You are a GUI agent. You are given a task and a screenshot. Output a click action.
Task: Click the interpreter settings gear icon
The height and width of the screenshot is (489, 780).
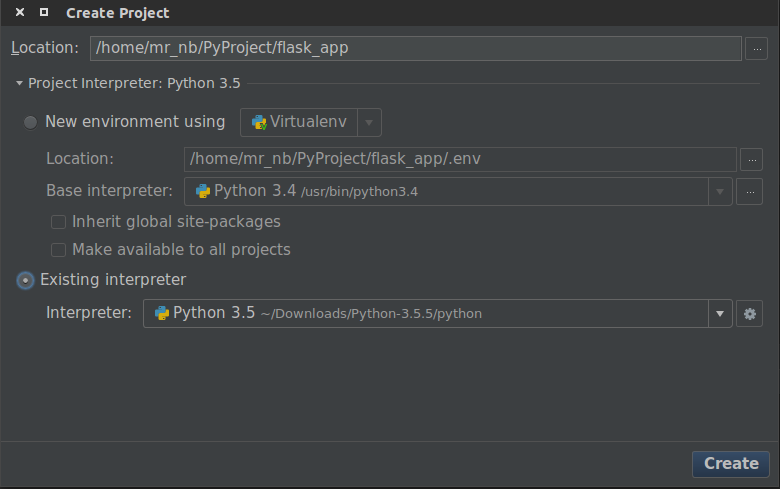point(749,314)
